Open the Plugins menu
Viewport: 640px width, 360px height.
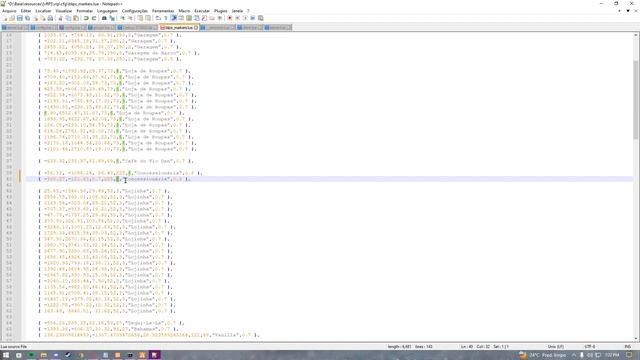pyautogui.click(x=221, y=11)
